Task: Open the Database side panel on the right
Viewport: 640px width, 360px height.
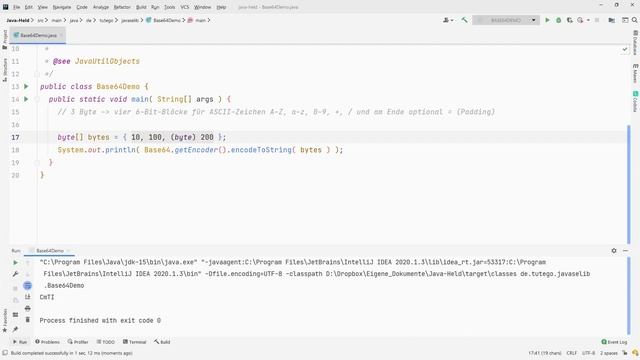Action: 636,42
